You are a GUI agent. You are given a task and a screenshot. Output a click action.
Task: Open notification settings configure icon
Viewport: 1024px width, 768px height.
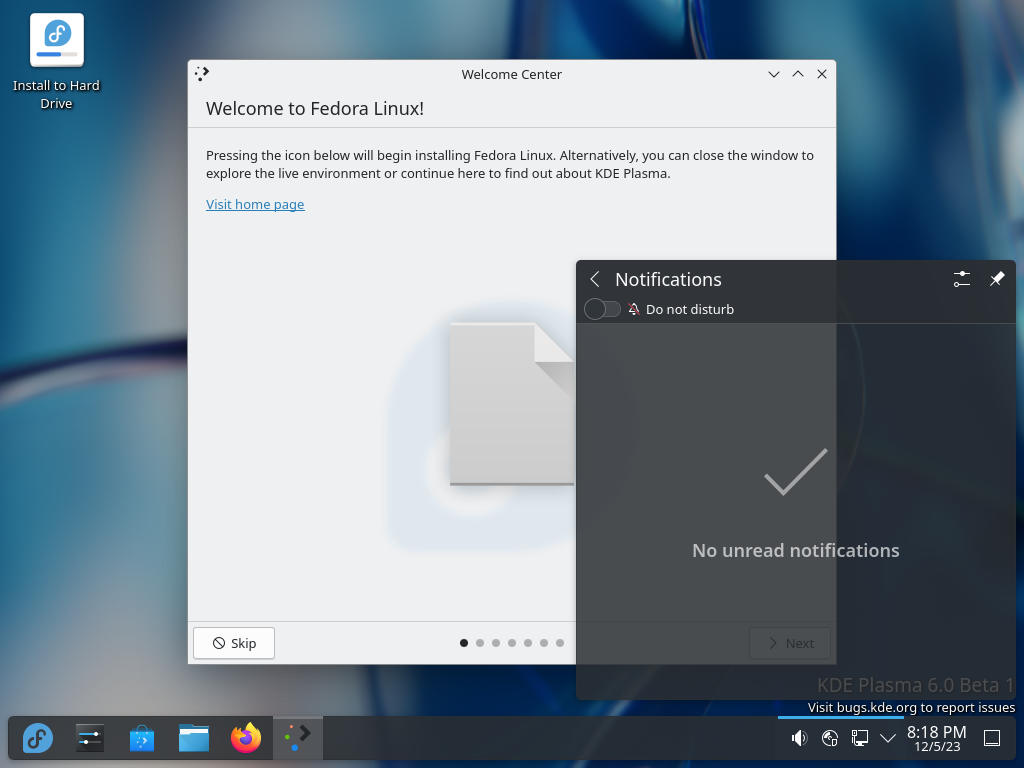click(x=962, y=280)
